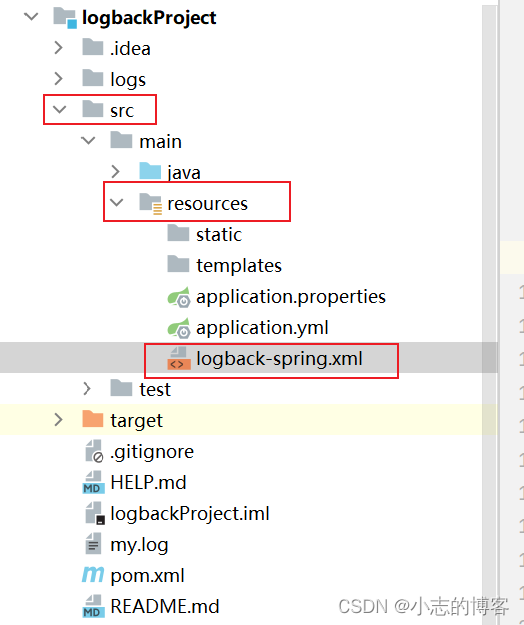Open application.yml file name
524x625 pixels.
[262, 328]
